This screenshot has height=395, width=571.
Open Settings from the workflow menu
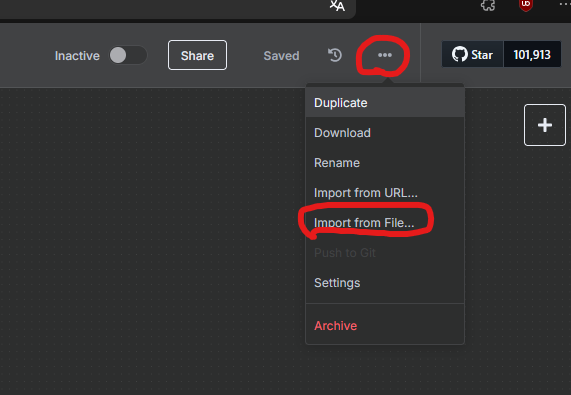pos(385,283)
